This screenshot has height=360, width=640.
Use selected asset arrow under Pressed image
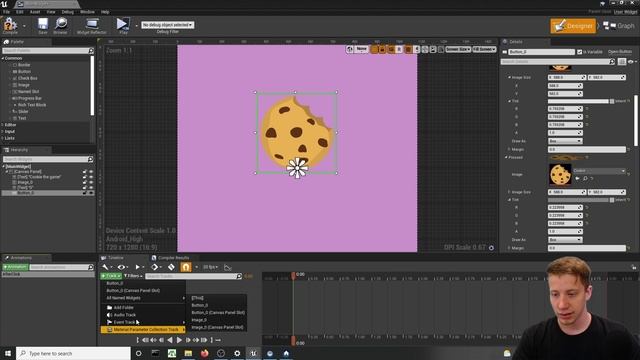(577, 178)
